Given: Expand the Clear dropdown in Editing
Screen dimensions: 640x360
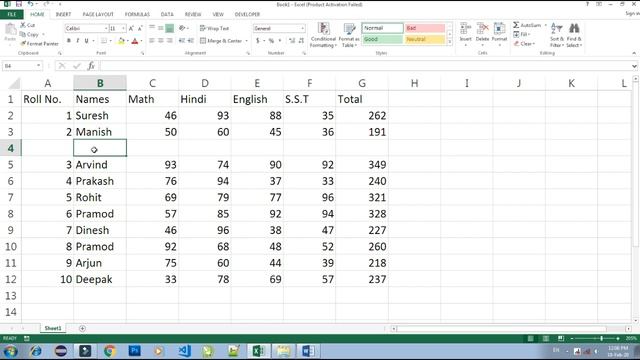Looking at the screenshot, I should [534, 44].
